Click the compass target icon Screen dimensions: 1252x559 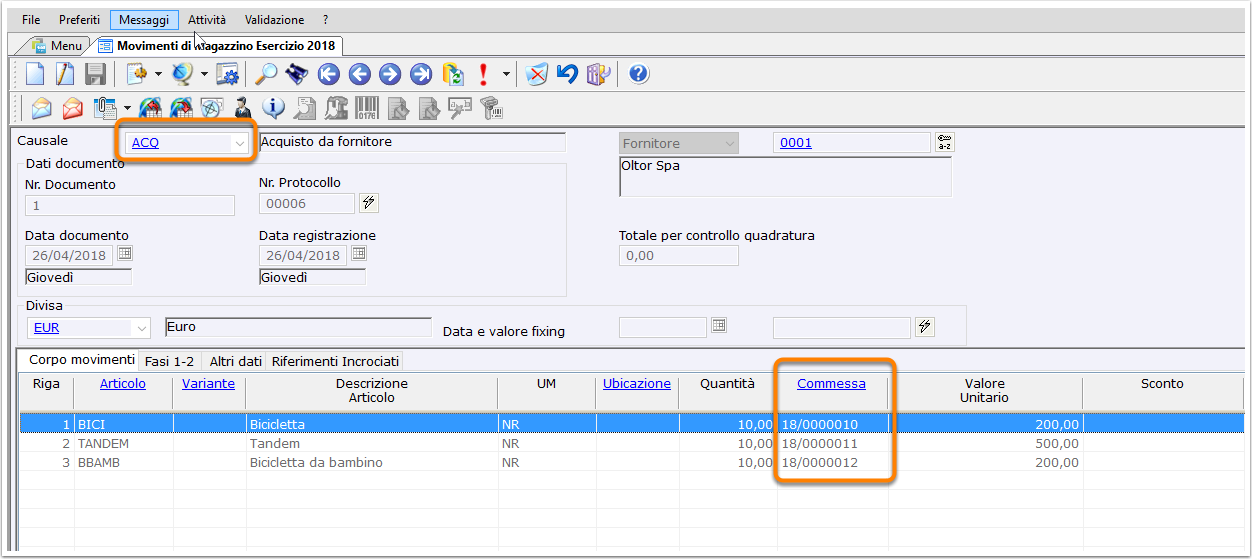pyautogui.click(x=211, y=107)
